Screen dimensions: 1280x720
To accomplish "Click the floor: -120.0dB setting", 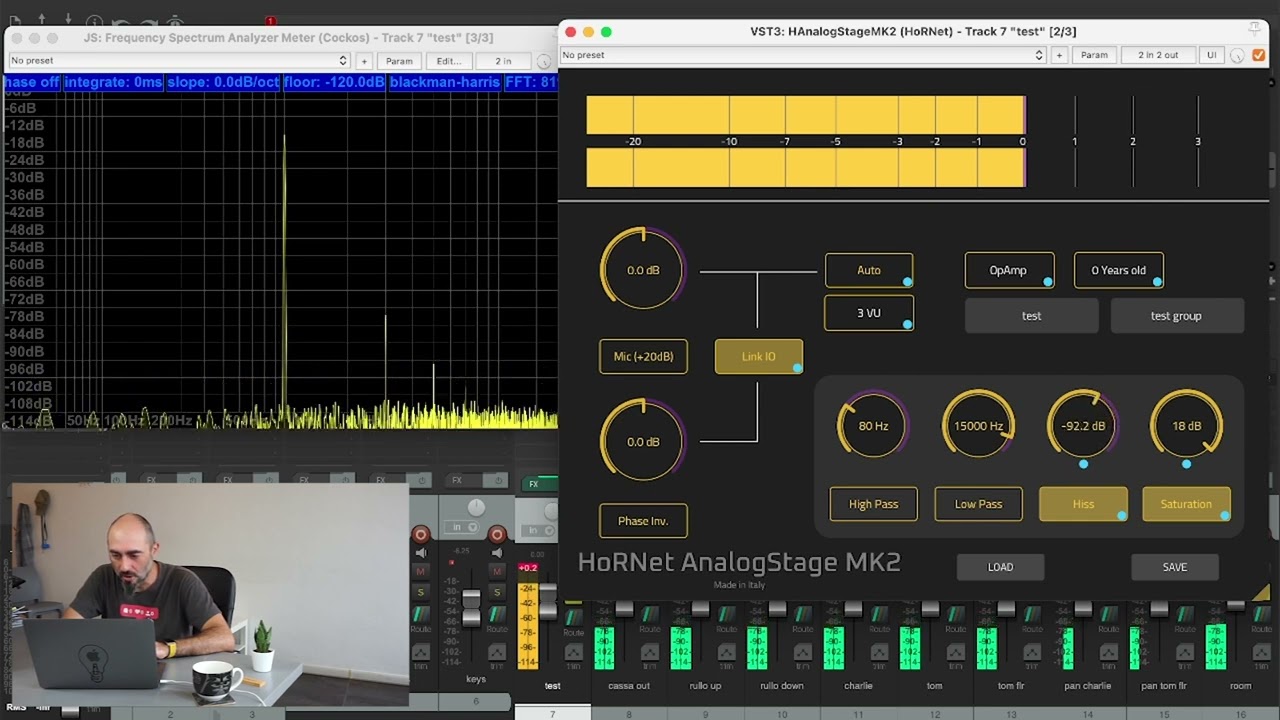I will tap(334, 82).
